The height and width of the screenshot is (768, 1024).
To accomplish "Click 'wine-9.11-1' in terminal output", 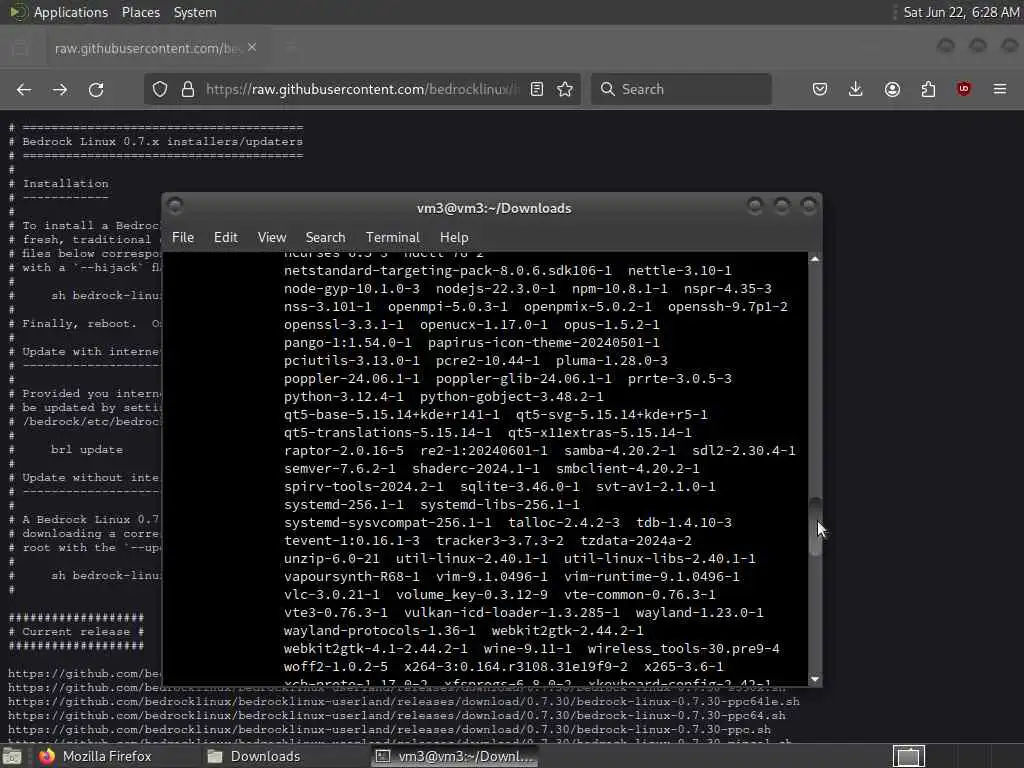I will (527, 648).
